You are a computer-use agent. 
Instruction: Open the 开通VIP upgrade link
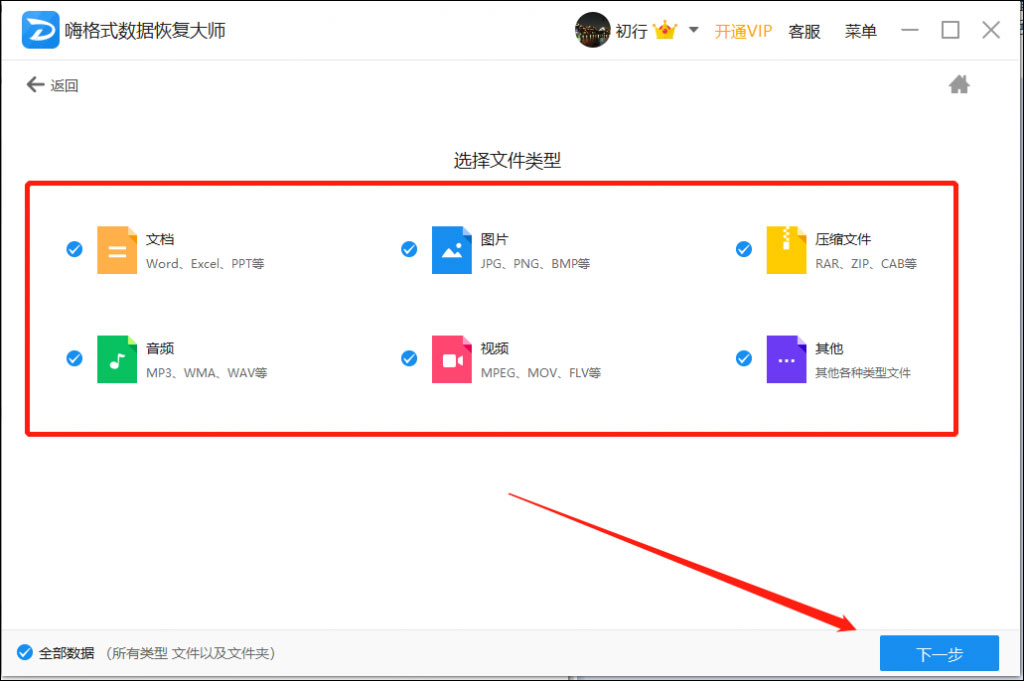[x=743, y=31]
